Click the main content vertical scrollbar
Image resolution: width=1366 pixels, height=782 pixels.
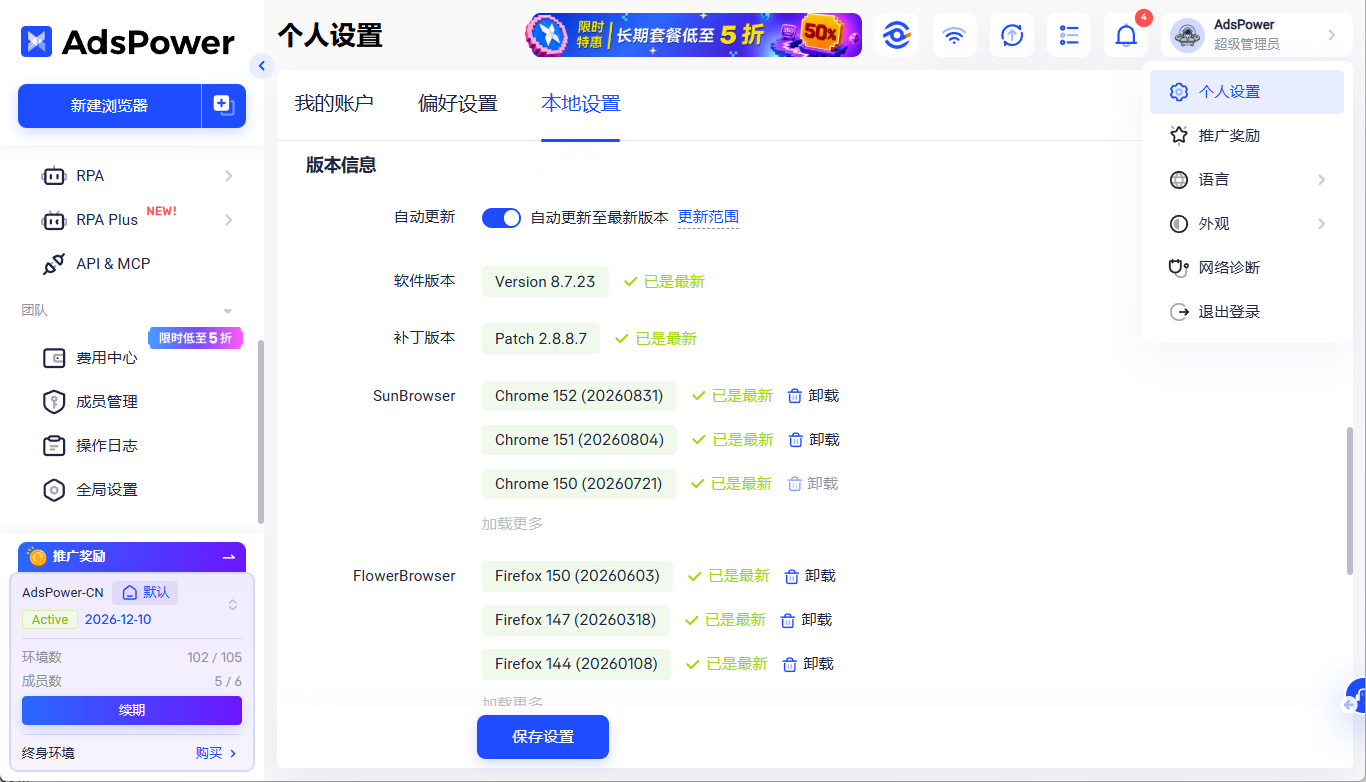coord(1350,500)
